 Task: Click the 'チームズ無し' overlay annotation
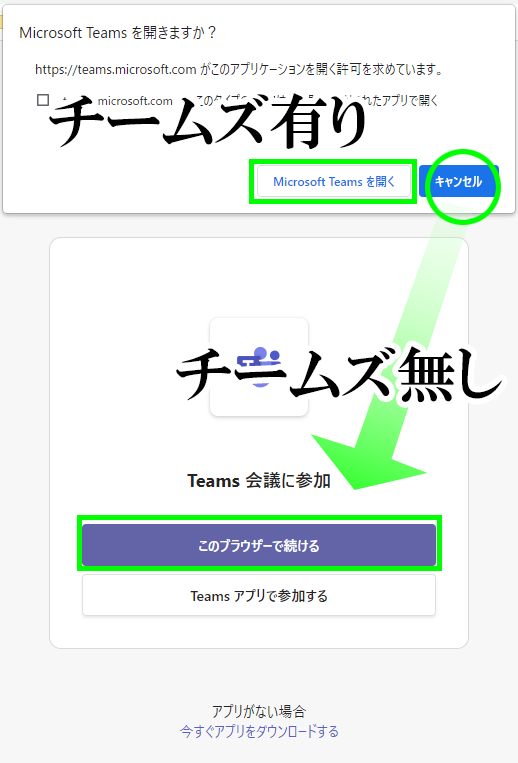[339, 374]
